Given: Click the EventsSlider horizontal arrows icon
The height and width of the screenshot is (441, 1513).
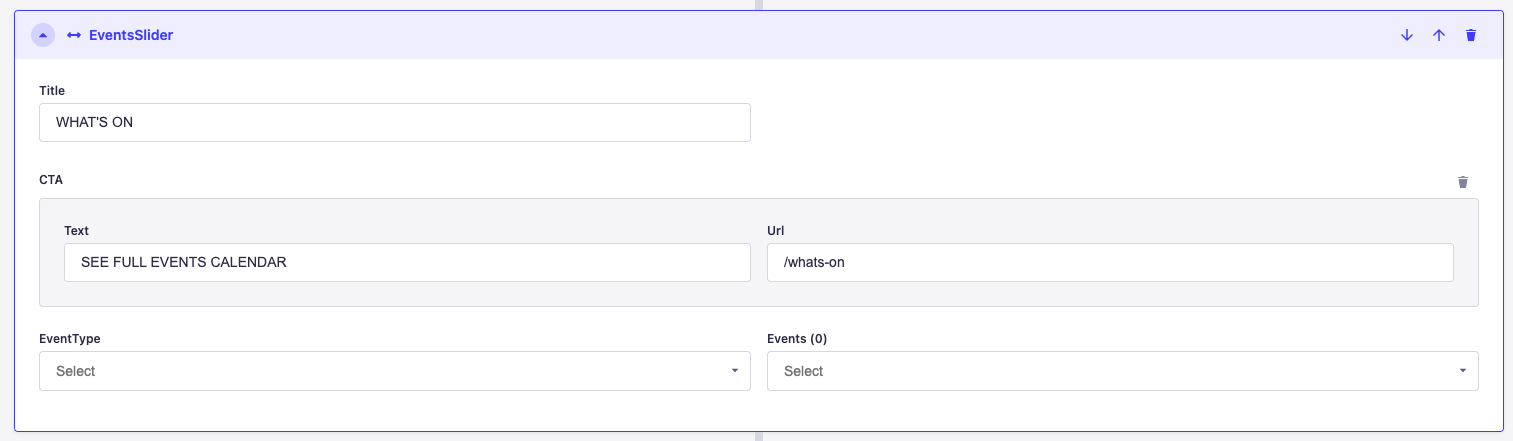Looking at the screenshot, I should [74, 35].
